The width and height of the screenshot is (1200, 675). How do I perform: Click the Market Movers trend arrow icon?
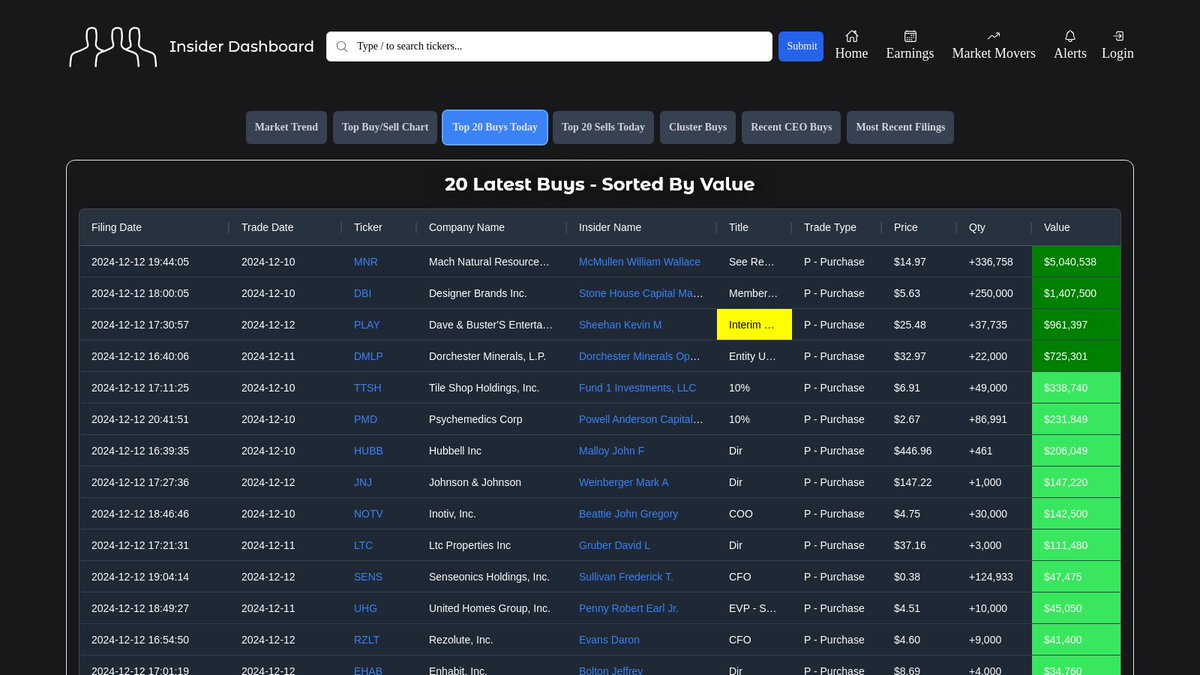pos(994,36)
